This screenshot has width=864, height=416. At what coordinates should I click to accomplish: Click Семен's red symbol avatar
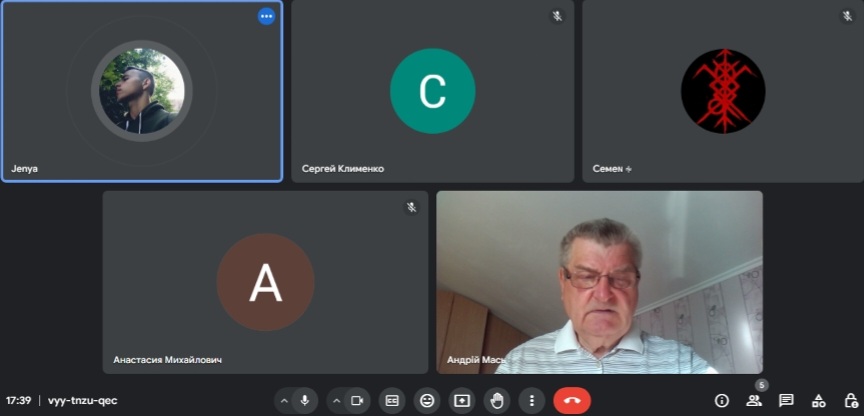pos(723,91)
